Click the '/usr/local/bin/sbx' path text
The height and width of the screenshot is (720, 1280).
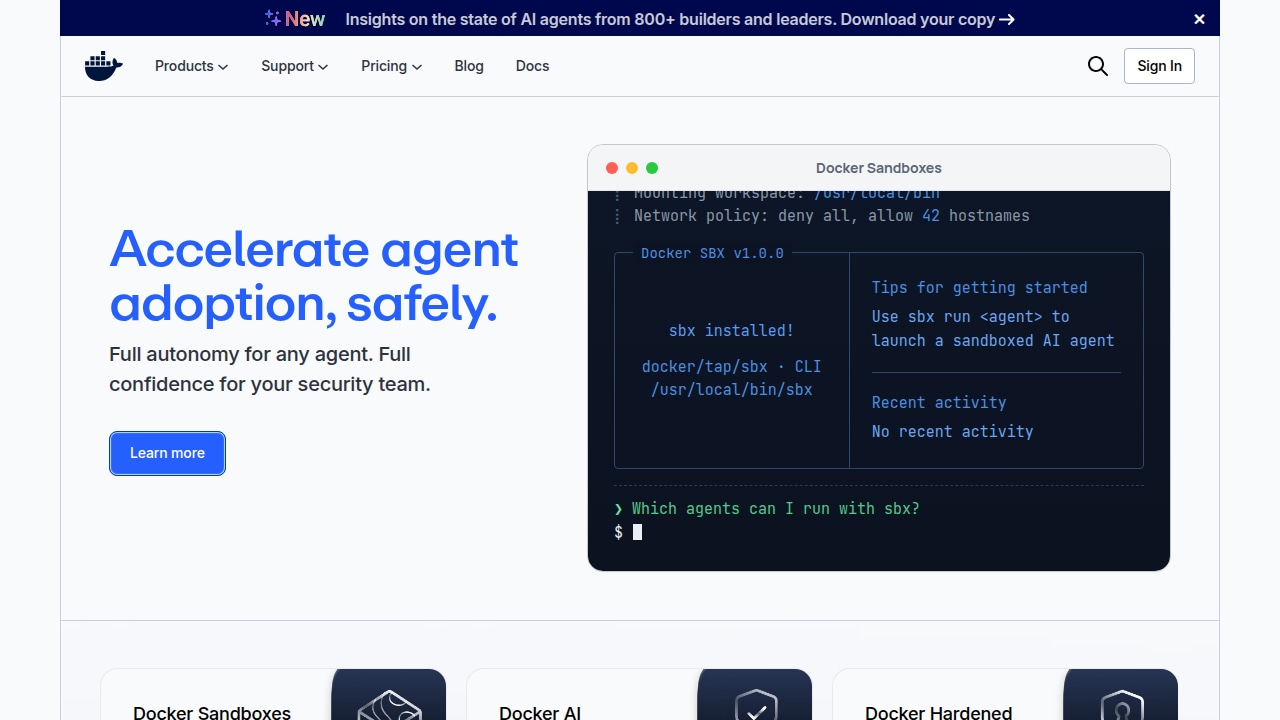pos(731,389)
